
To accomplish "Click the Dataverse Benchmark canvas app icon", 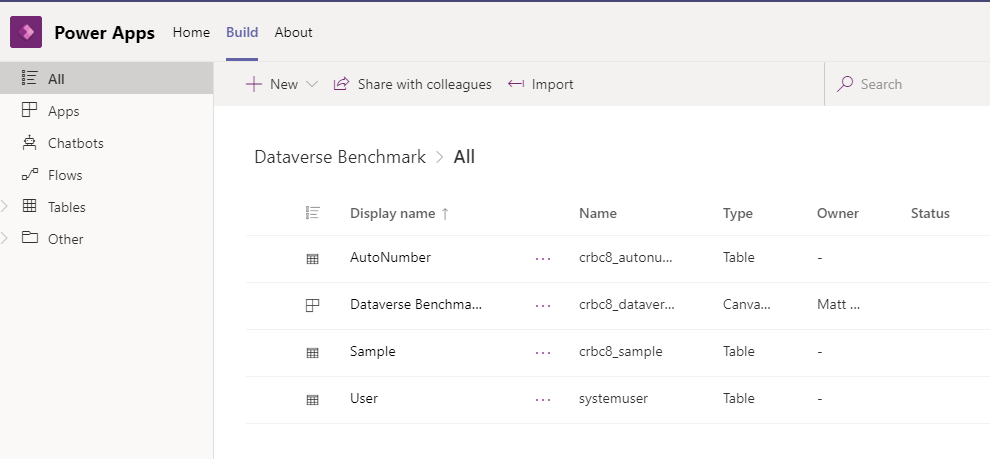I will tap(312, 305).
